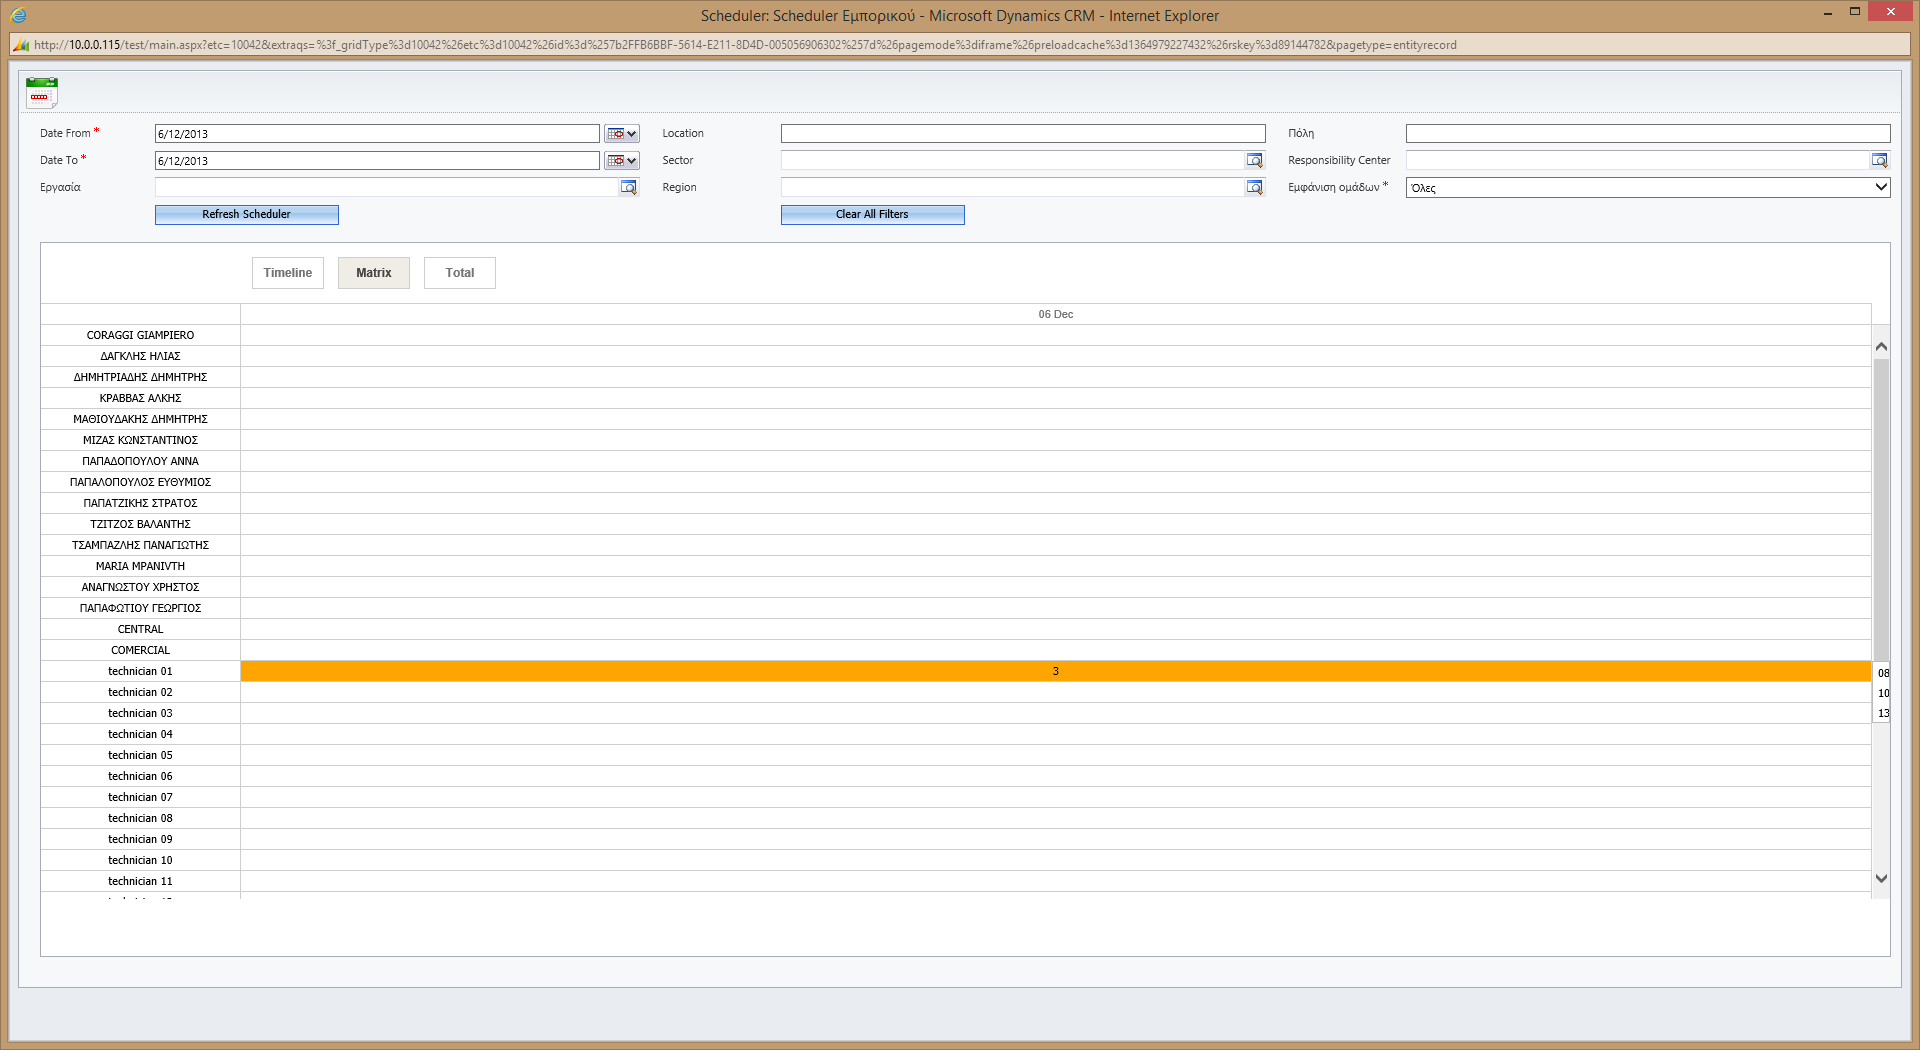The height and width of the screenshot is (1050, 1920).
Task: Select the technician 10 row label
Action: (x=141, y=861)
